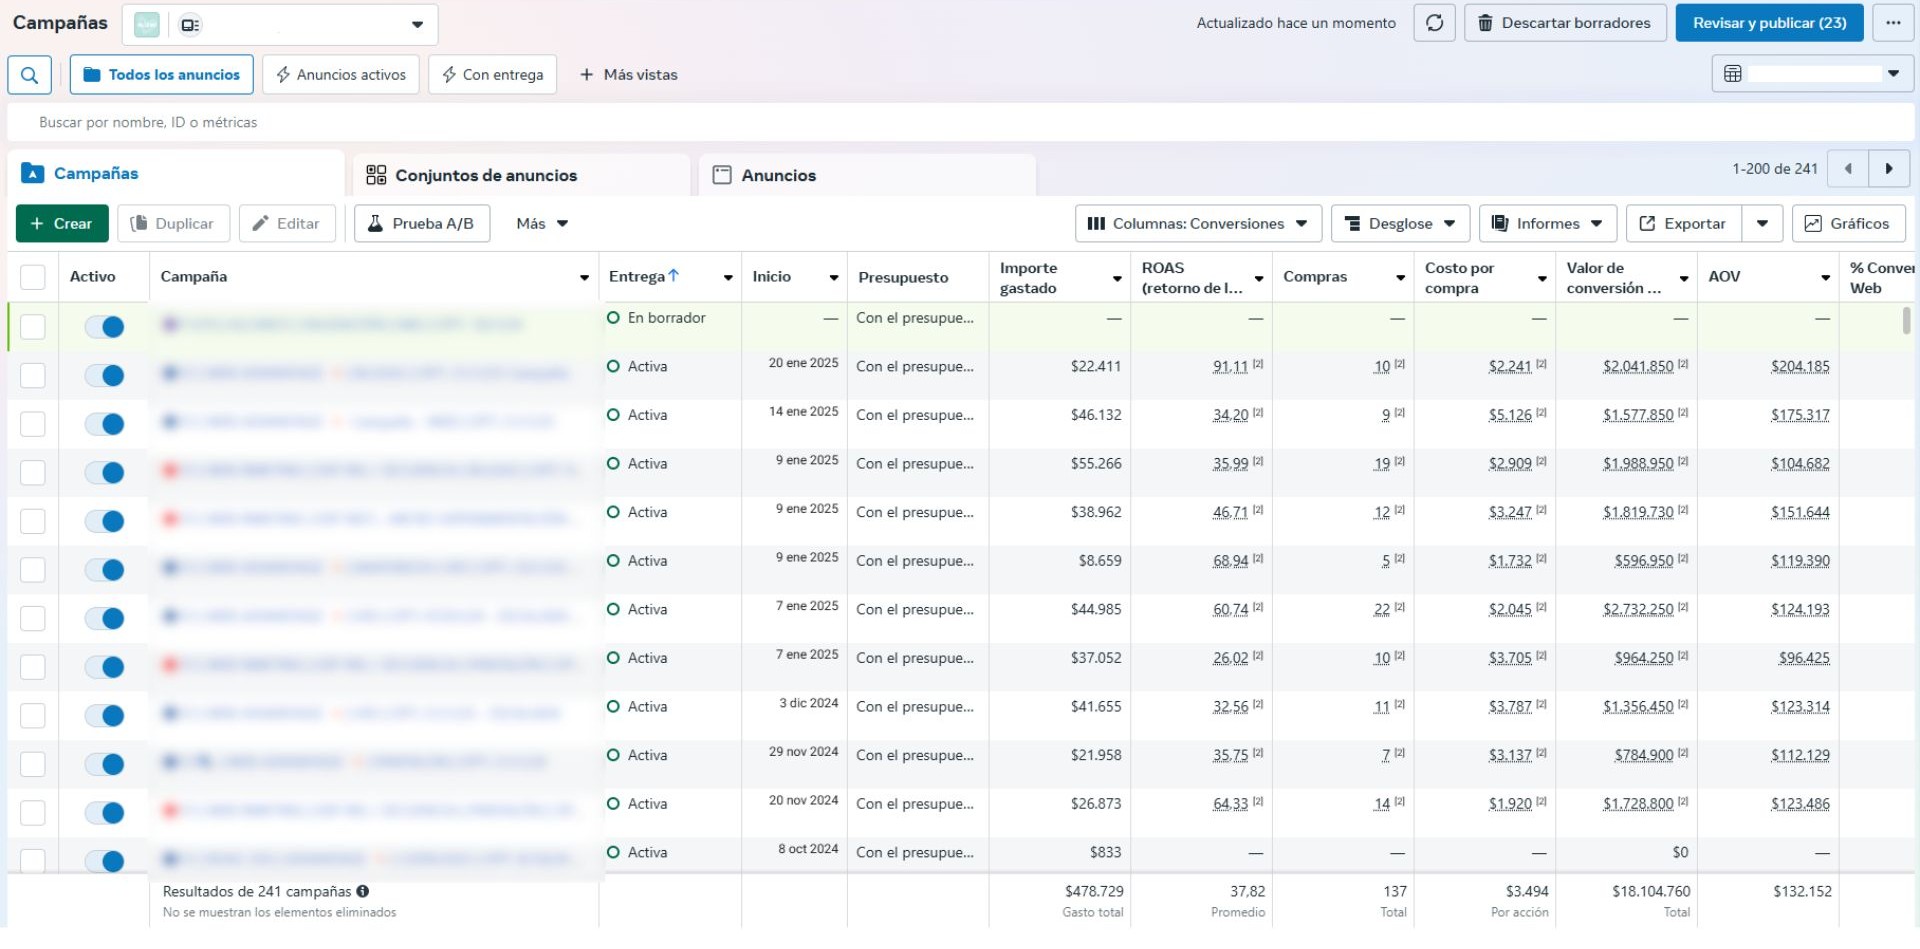Expand the Columnas: Conversiones dropdown

tap(1198, 224)
